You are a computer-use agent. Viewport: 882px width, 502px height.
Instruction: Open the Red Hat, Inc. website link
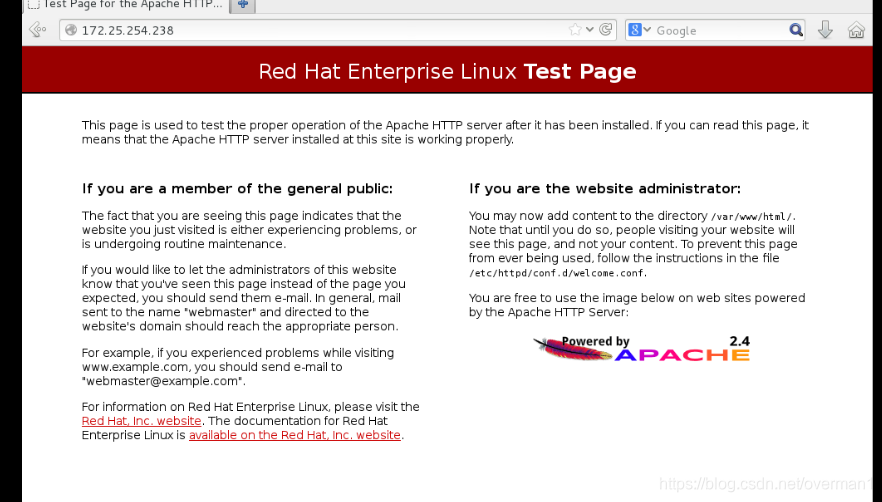tap(141, 421)
